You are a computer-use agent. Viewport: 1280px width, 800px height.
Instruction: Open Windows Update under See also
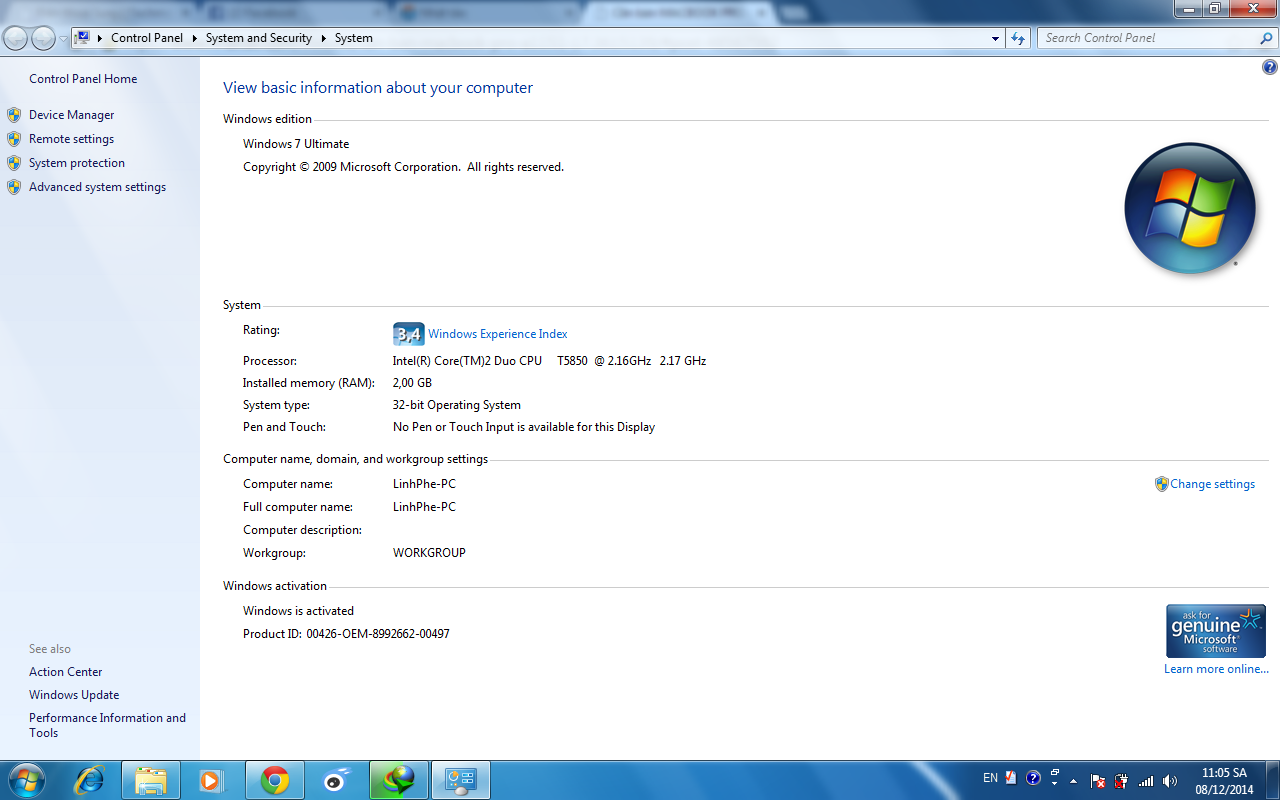74,695
